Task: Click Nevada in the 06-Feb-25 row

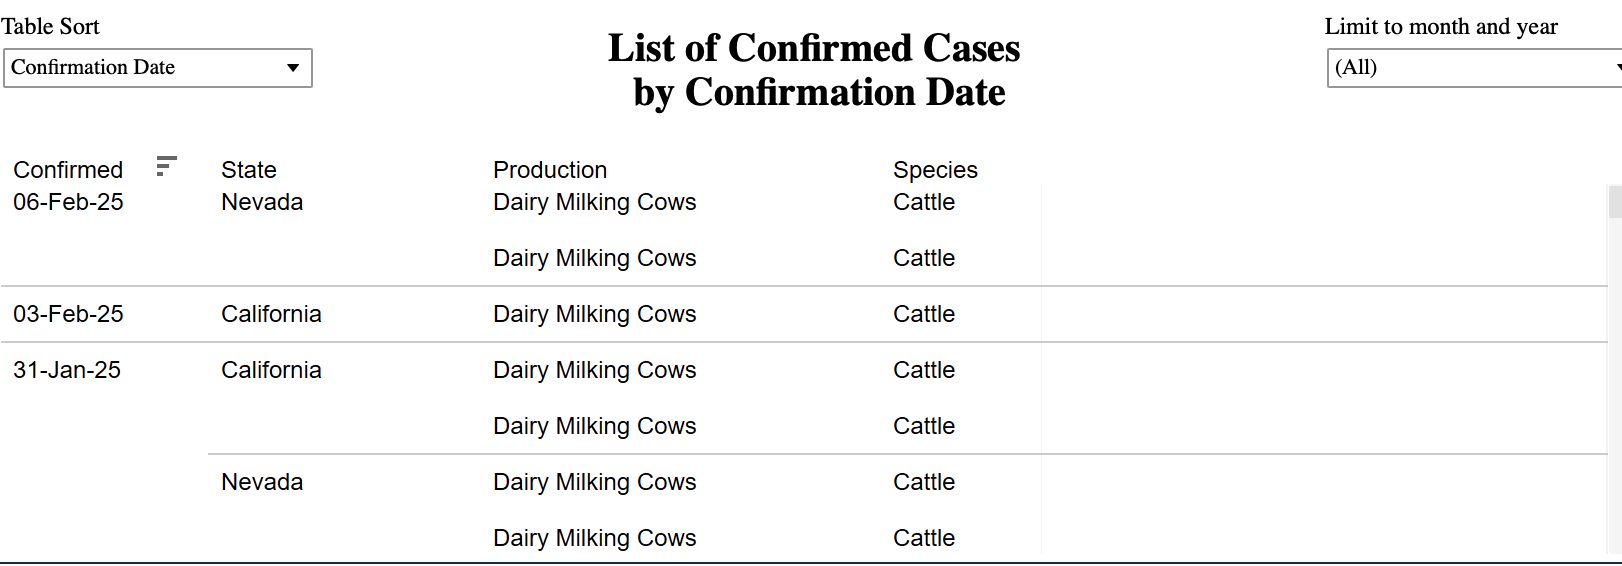Action: point(262,202)
